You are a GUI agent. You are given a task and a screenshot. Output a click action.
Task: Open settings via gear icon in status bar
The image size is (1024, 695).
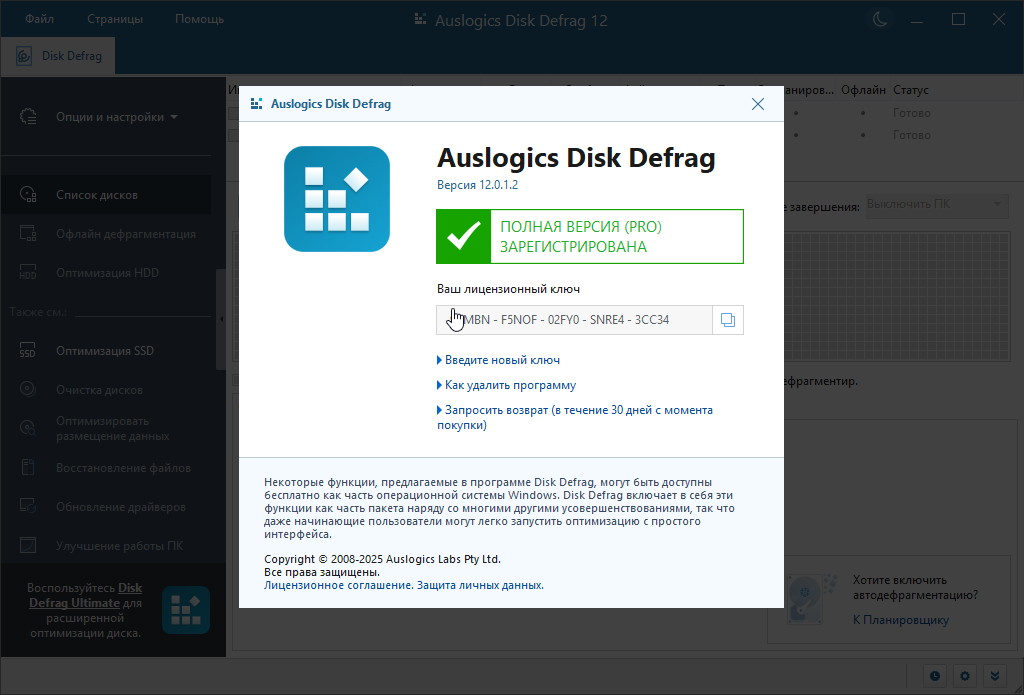pyautogui.click(x=965, y=676)
